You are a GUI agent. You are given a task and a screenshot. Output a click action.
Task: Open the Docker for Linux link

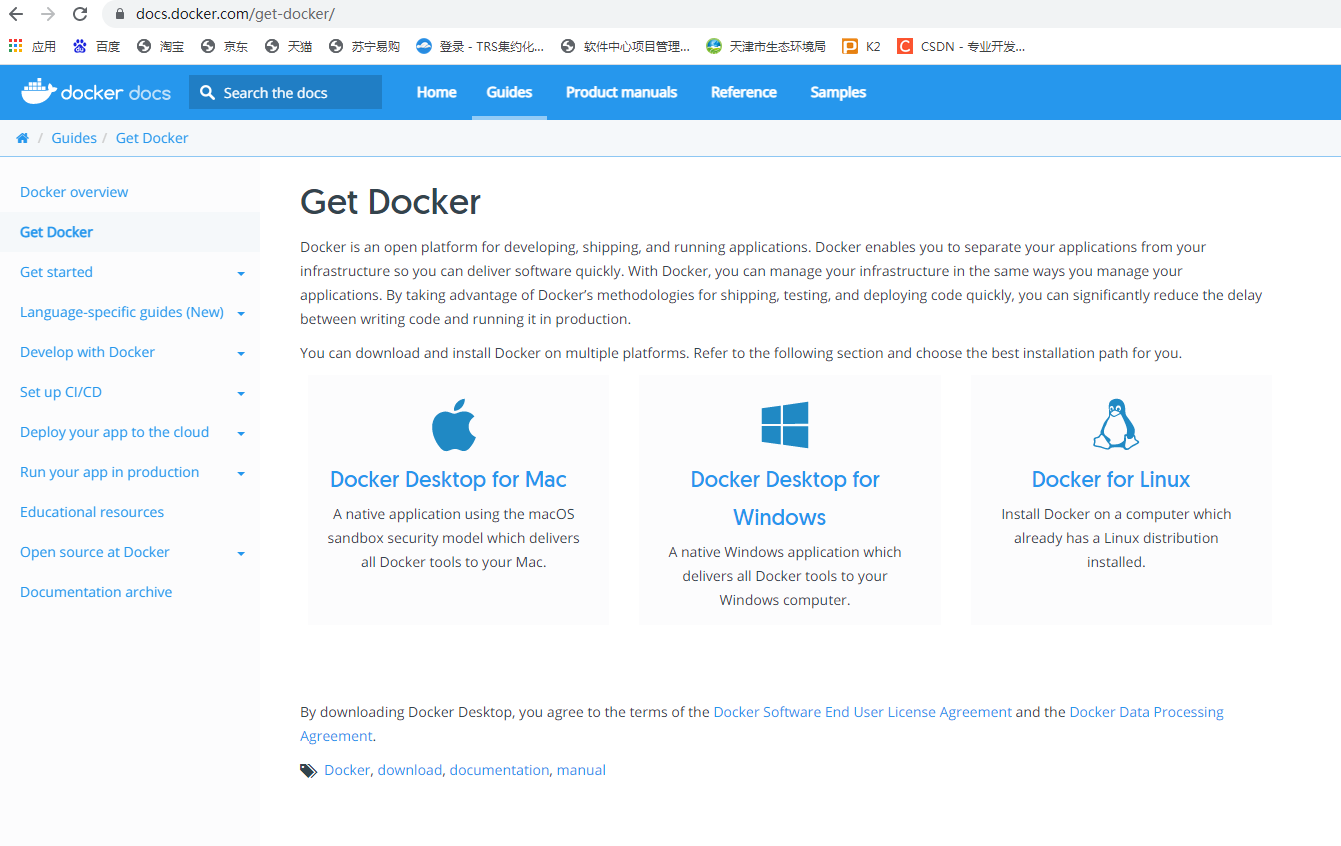tap(1111, 479)
